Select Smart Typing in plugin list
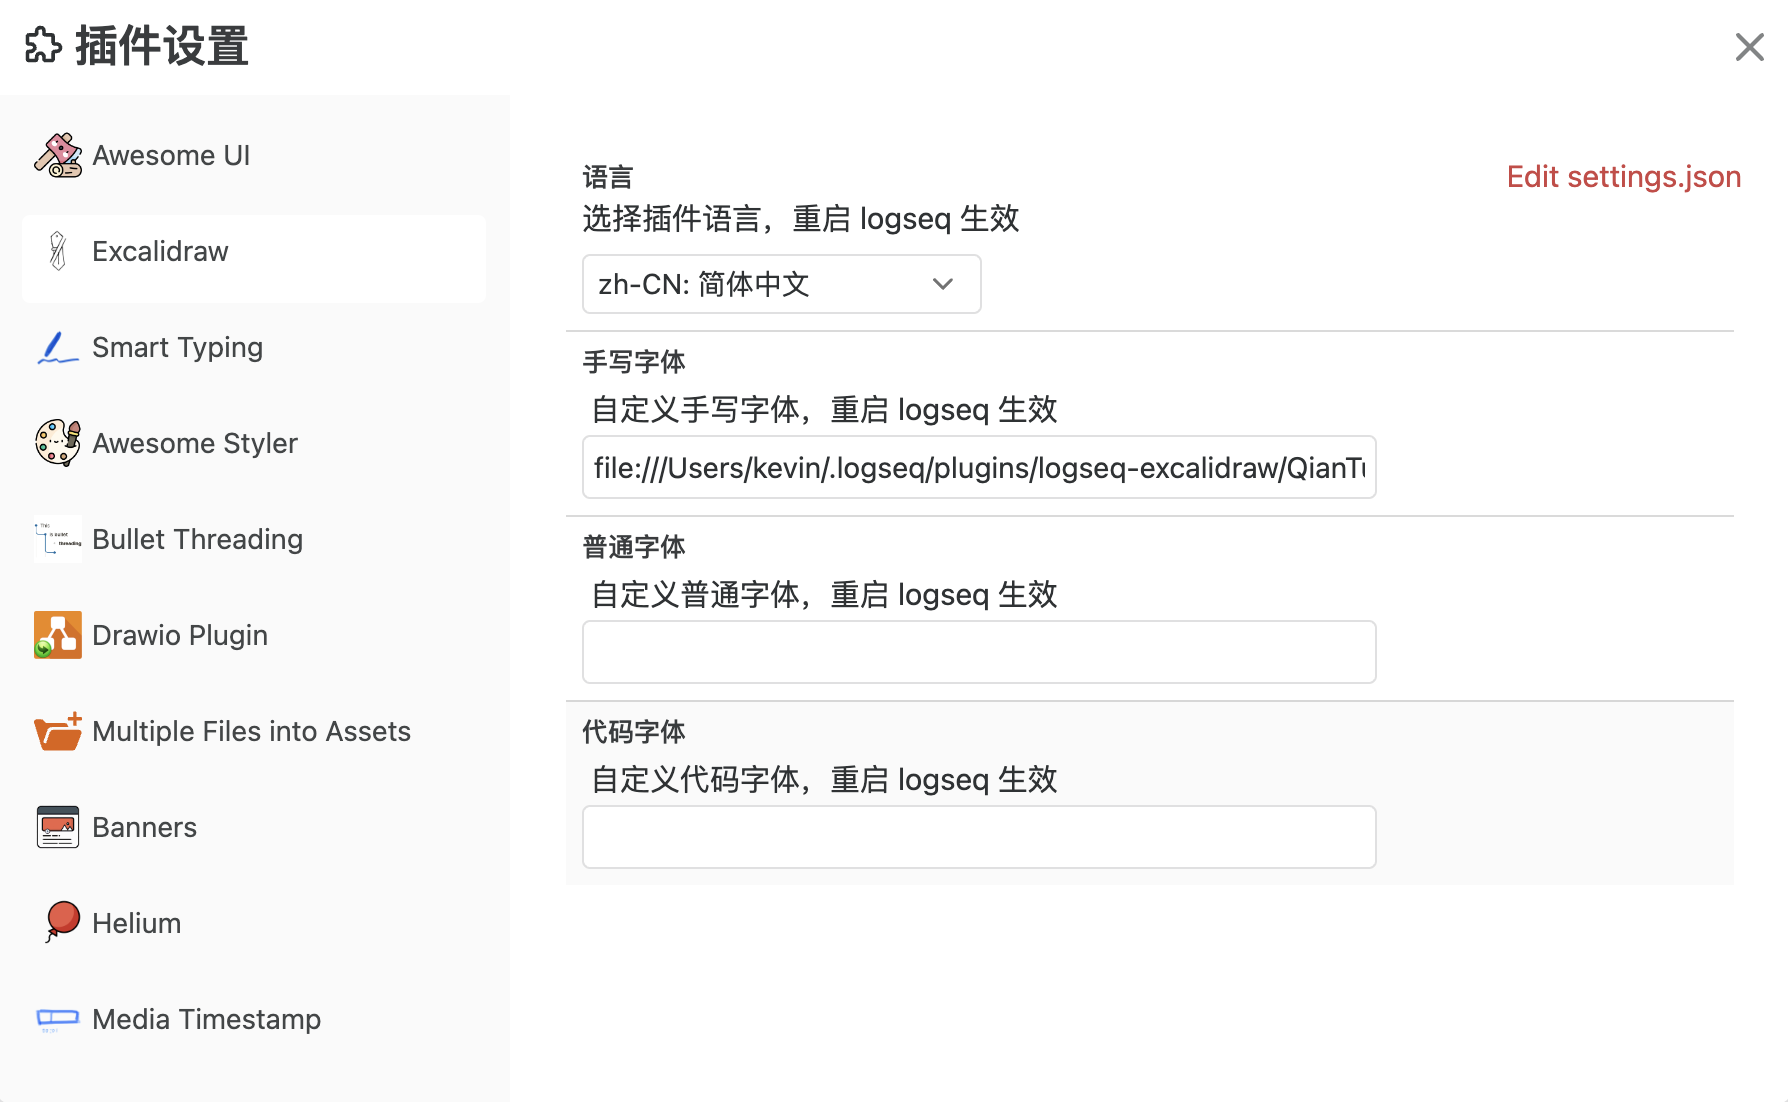This screenshot has width=1788, height=1102. pos(178,348)
